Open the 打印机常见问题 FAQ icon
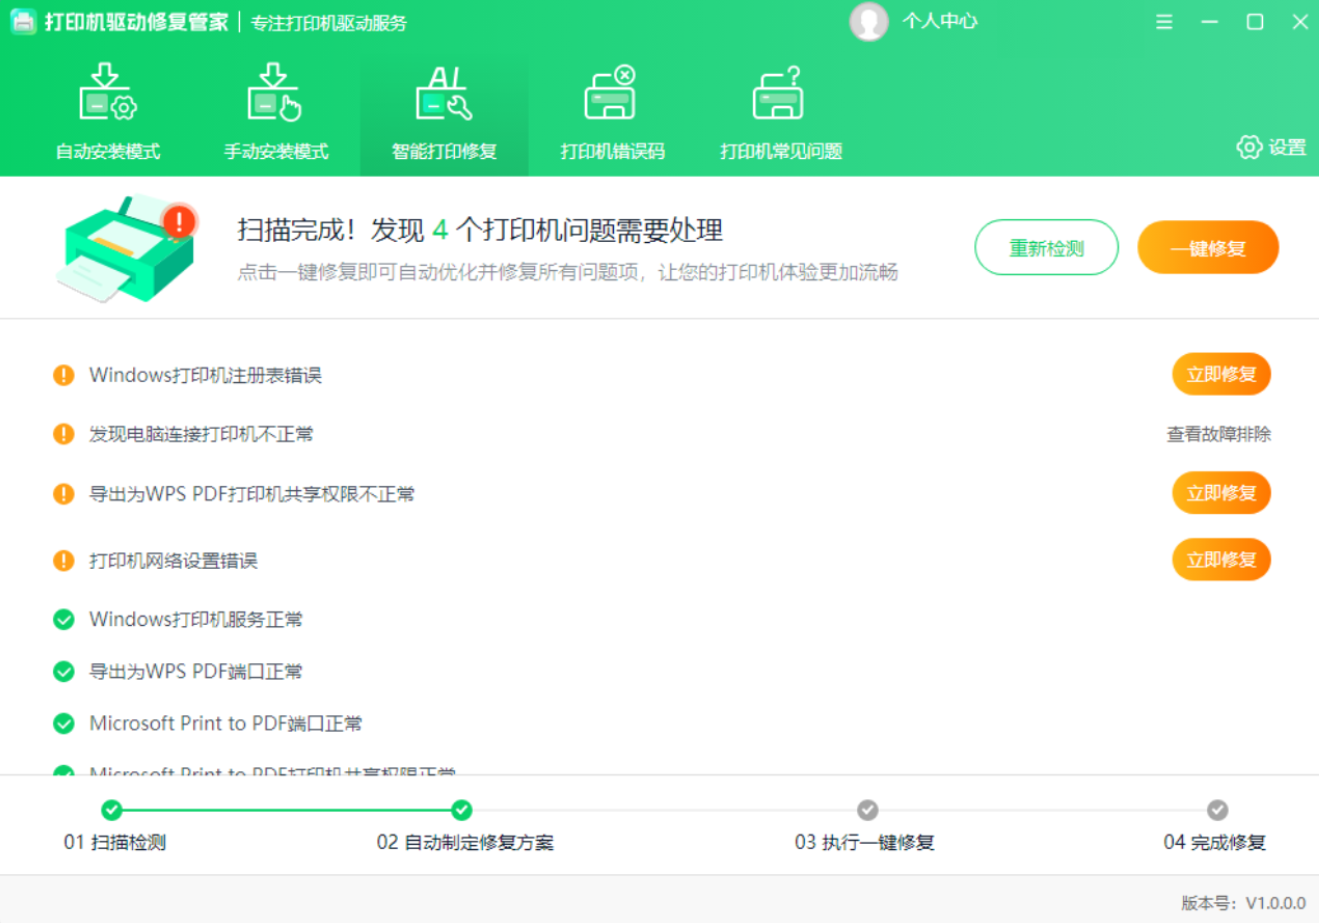The width and height of the screenshot is (1319, 923). [x=779, y=93]
